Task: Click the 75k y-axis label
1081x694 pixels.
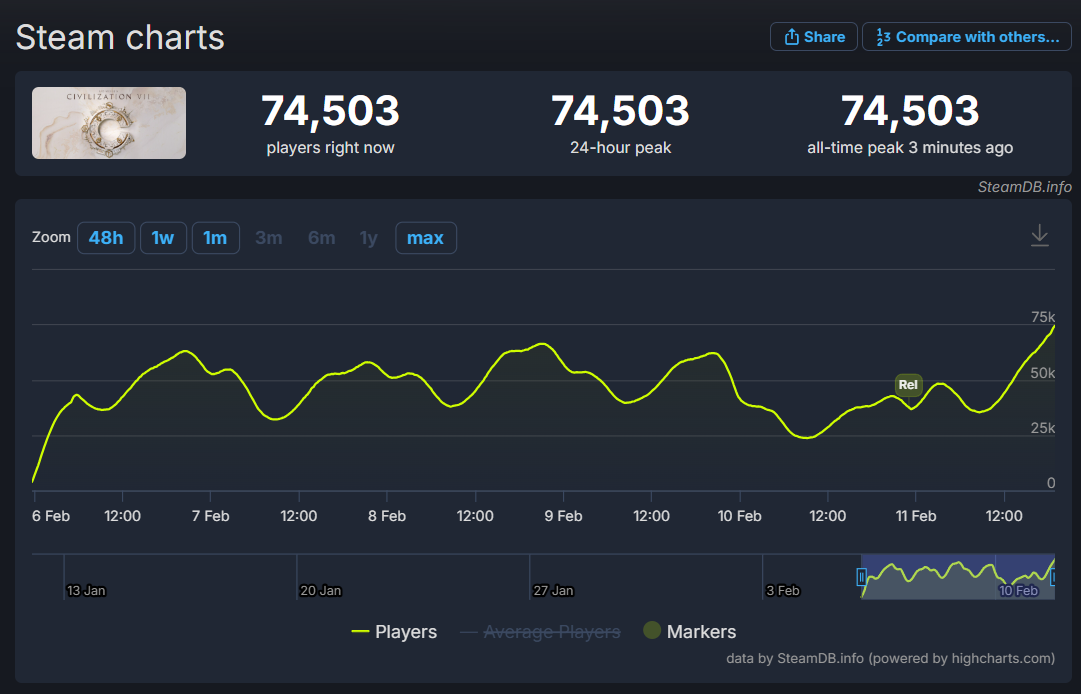Action: pyautogui.click(x=1042, y=317)
